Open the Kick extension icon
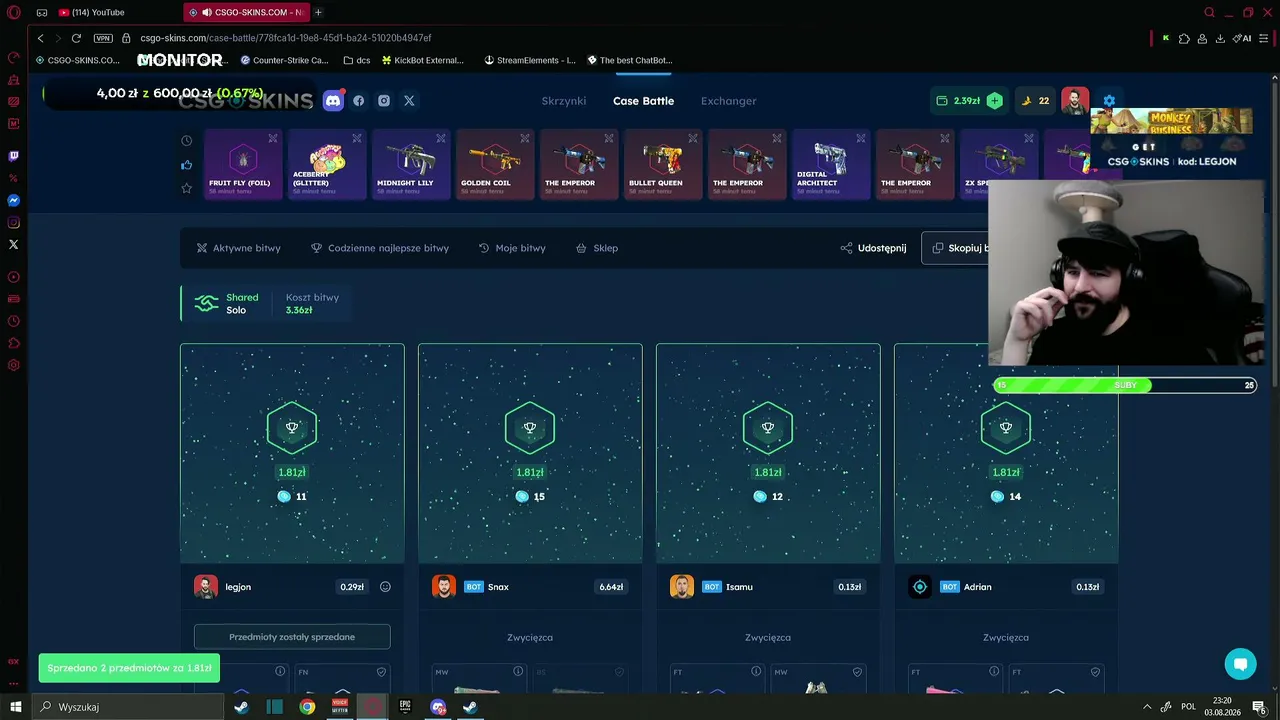This screenshot has height=720, width=1280. (1165, 38)
